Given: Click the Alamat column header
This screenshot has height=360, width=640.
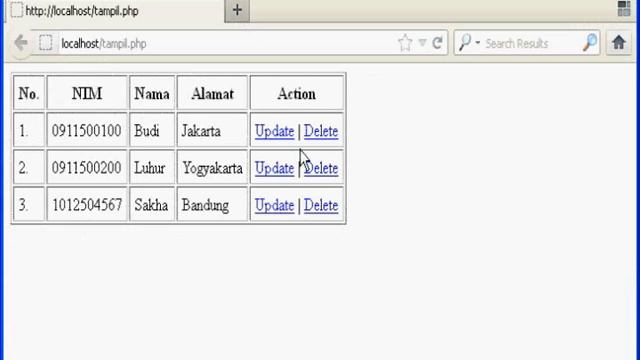Looking at the screenshot, I should click(x=212, y=93).
